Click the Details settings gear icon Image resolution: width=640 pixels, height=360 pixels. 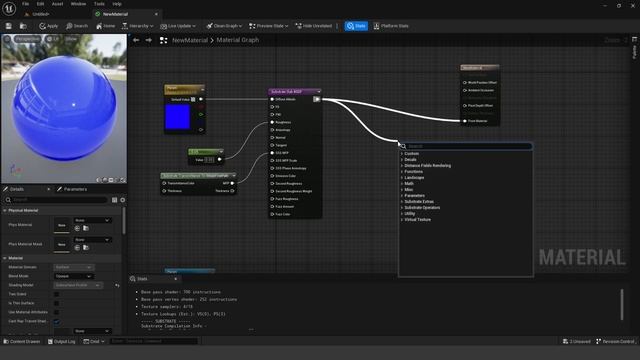[x=122, y=200]
